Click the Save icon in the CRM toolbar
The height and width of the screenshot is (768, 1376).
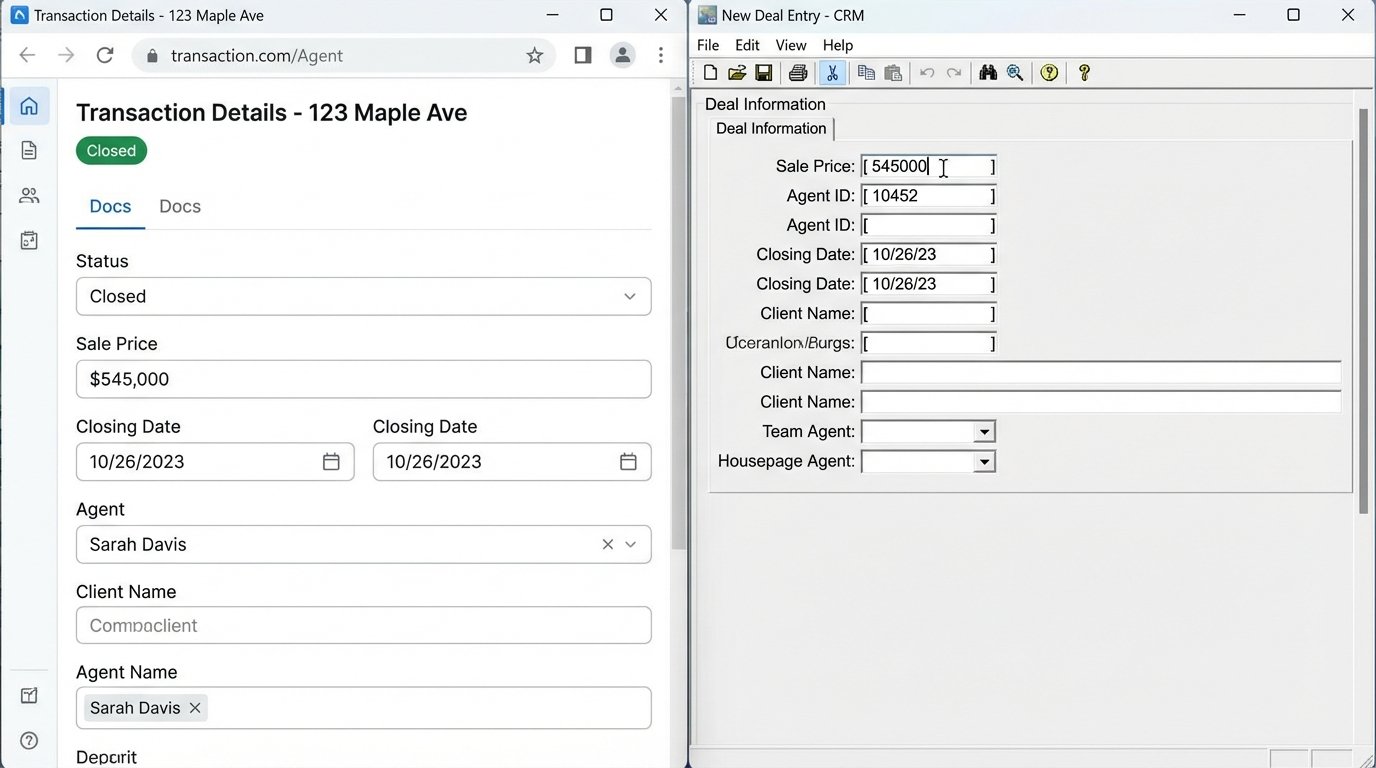pyautogui.click(x=764, y=72)
